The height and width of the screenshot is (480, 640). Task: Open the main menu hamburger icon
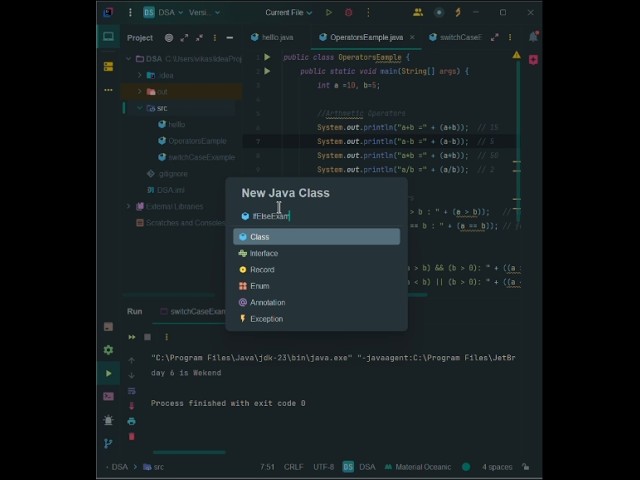130,13
